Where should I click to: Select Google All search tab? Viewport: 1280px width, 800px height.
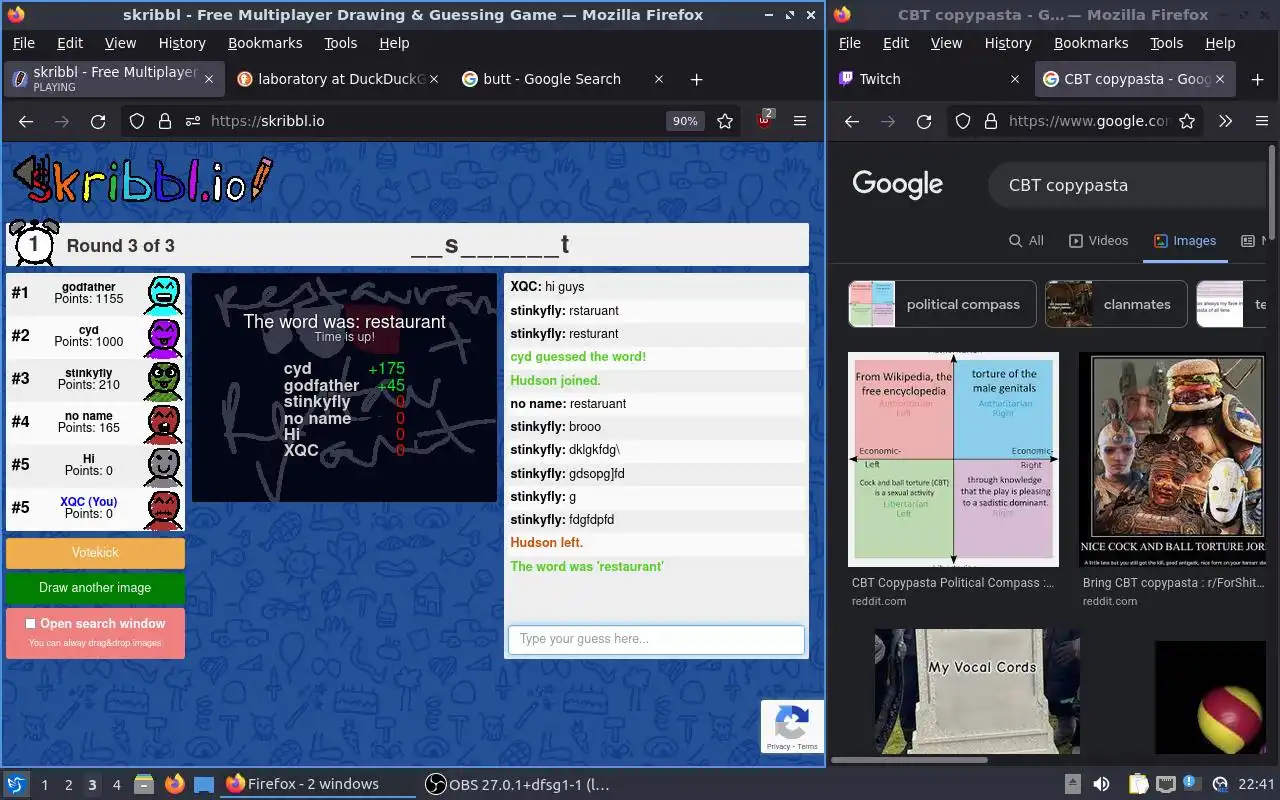pos(1026,240)
